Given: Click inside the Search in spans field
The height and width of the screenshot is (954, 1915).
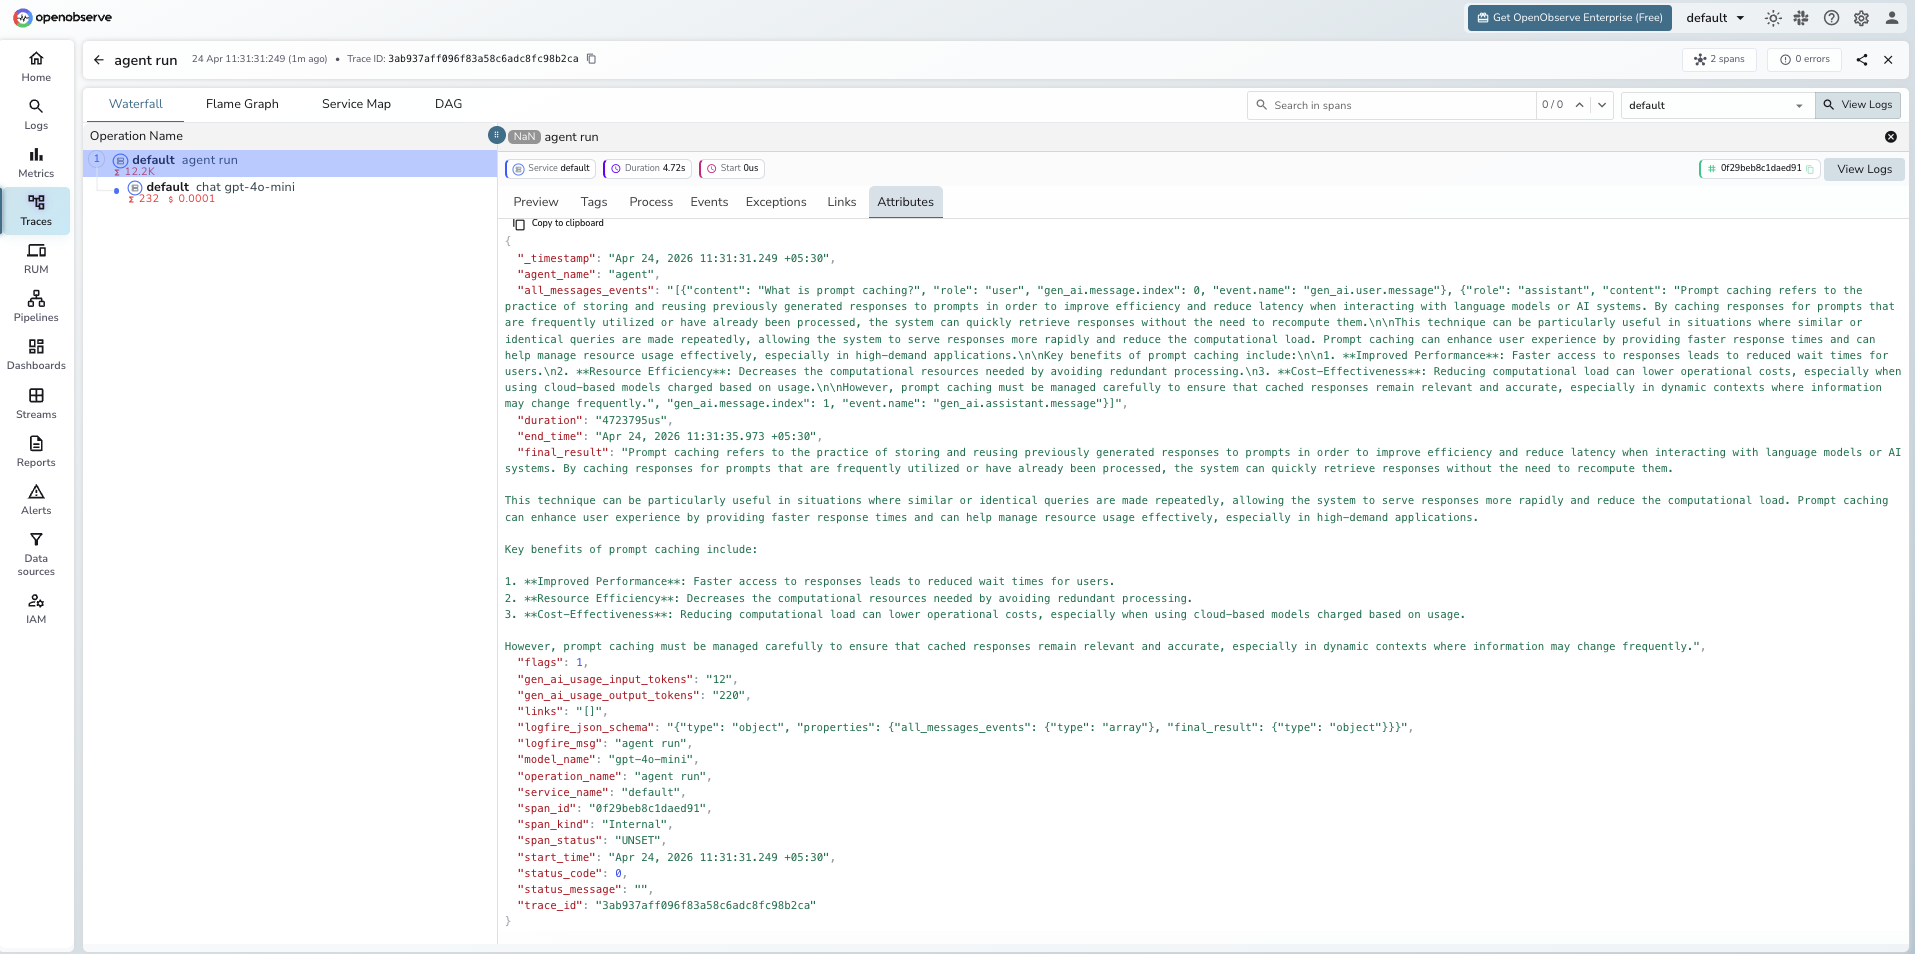Looking at the screenshot, I should coord(1390,105).
